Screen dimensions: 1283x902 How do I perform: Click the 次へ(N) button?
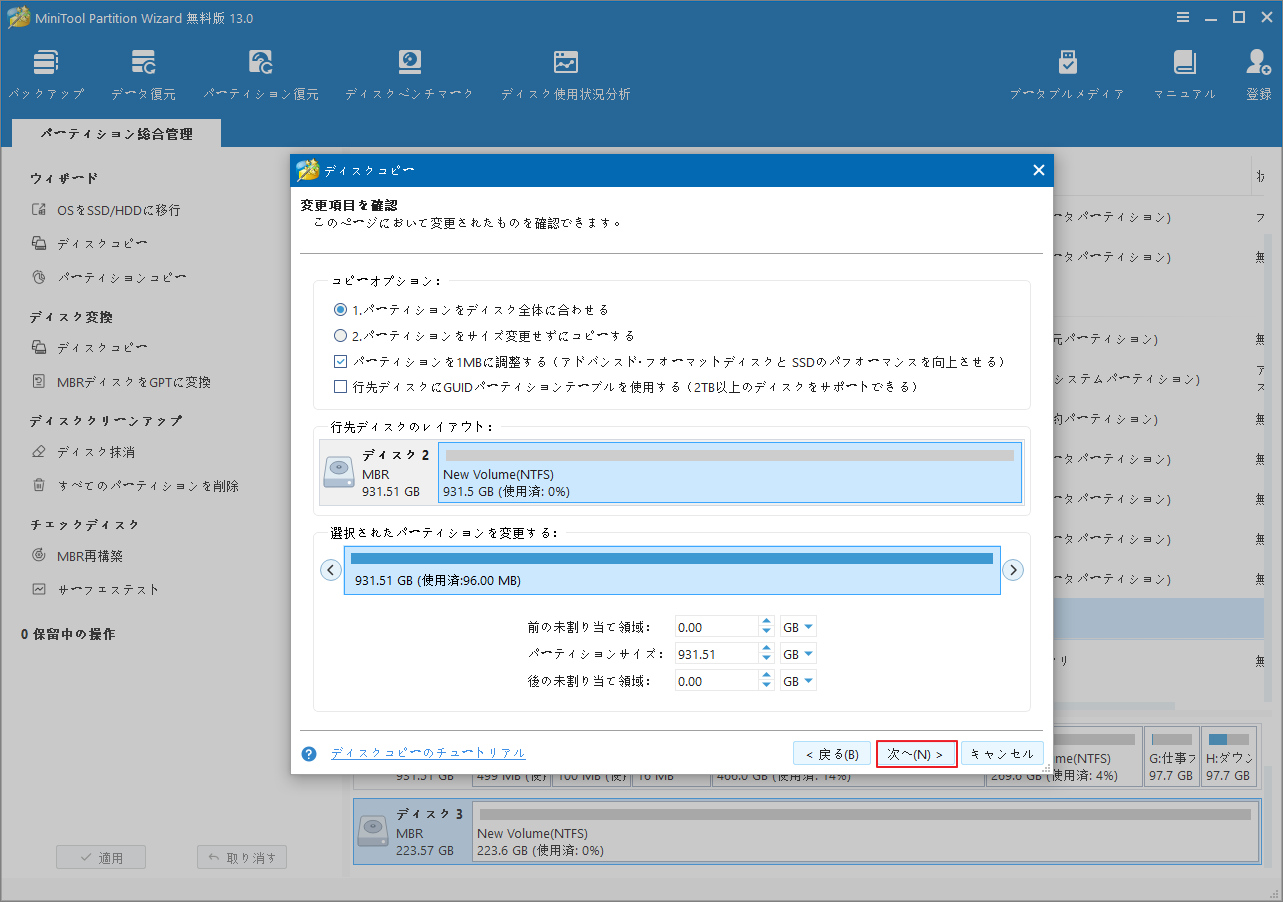915,753
